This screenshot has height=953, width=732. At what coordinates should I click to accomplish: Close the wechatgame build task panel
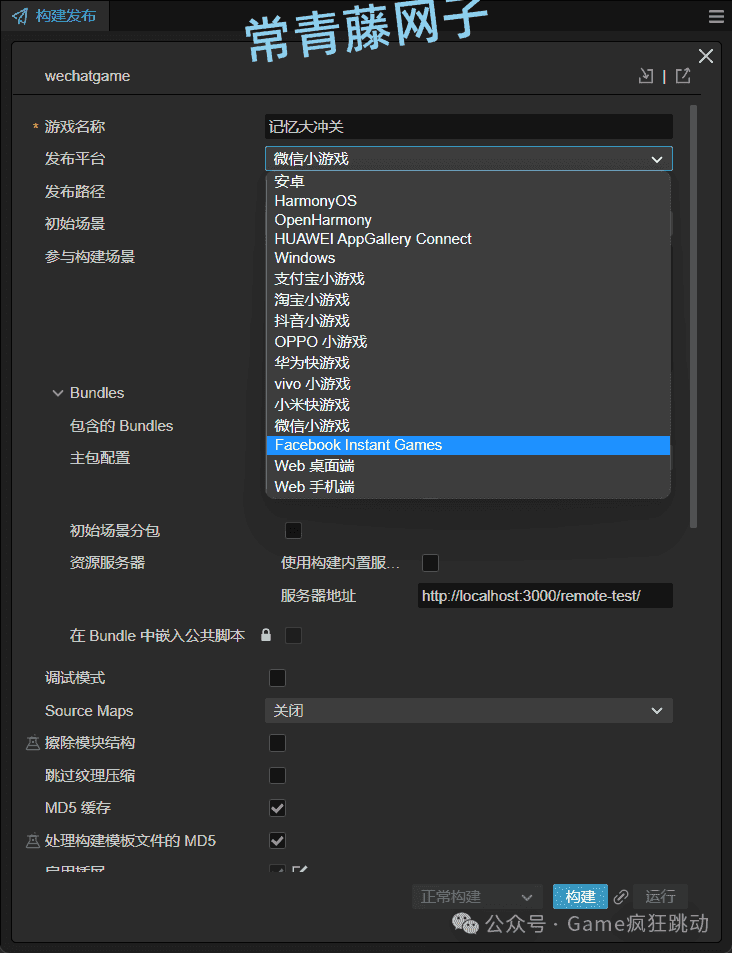coord(706,56)
